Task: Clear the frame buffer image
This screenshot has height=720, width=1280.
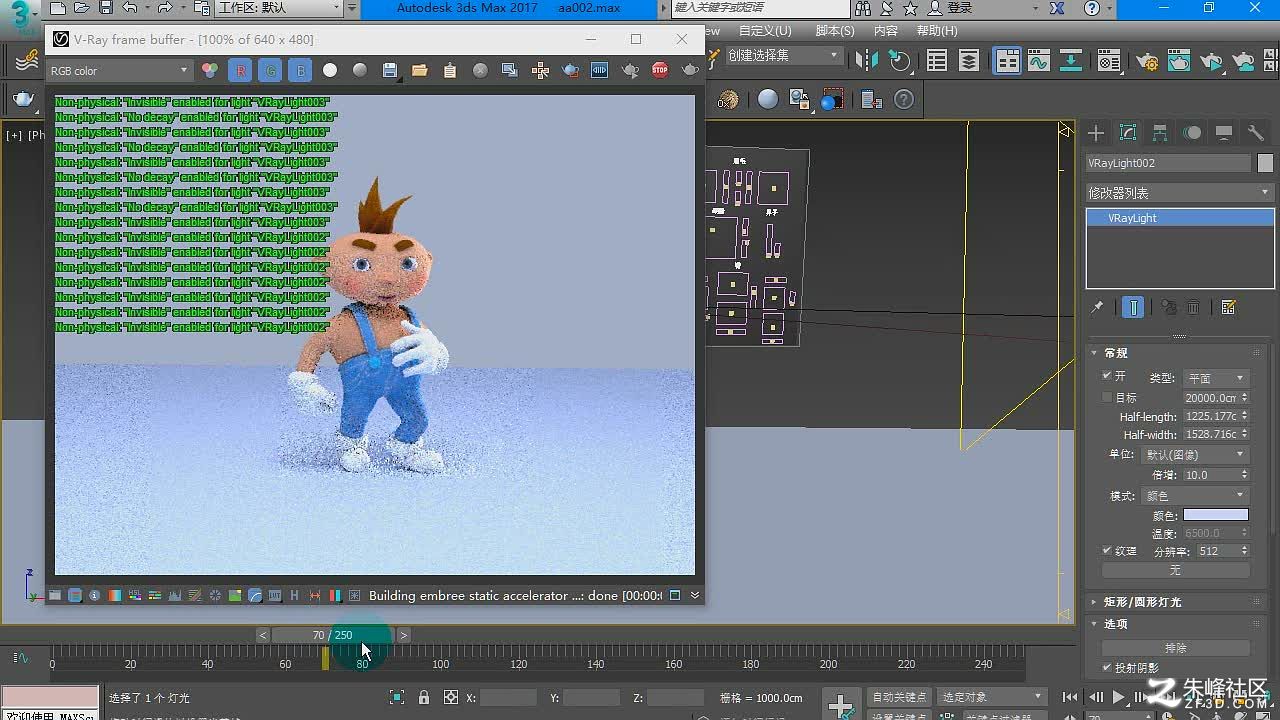Action: [x=480, y=70]
